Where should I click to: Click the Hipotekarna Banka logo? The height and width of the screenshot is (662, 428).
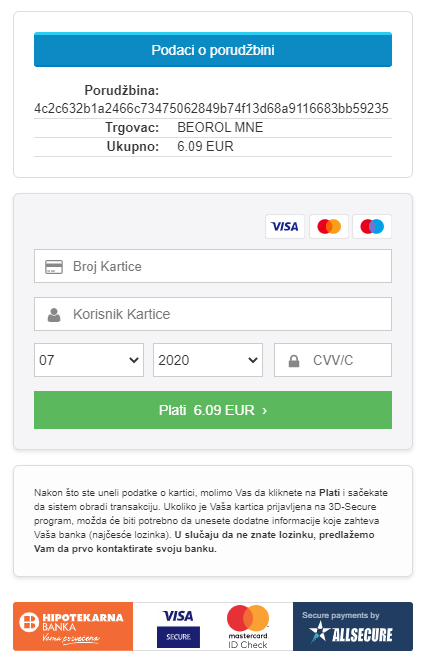pyautogui.click(x=73, y=627)
